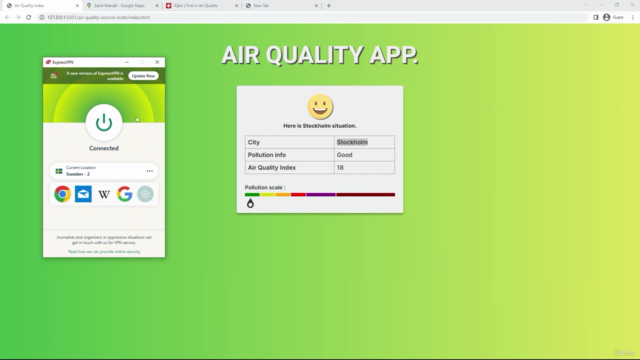Click the Pollution info label cell

pos(289,155)
